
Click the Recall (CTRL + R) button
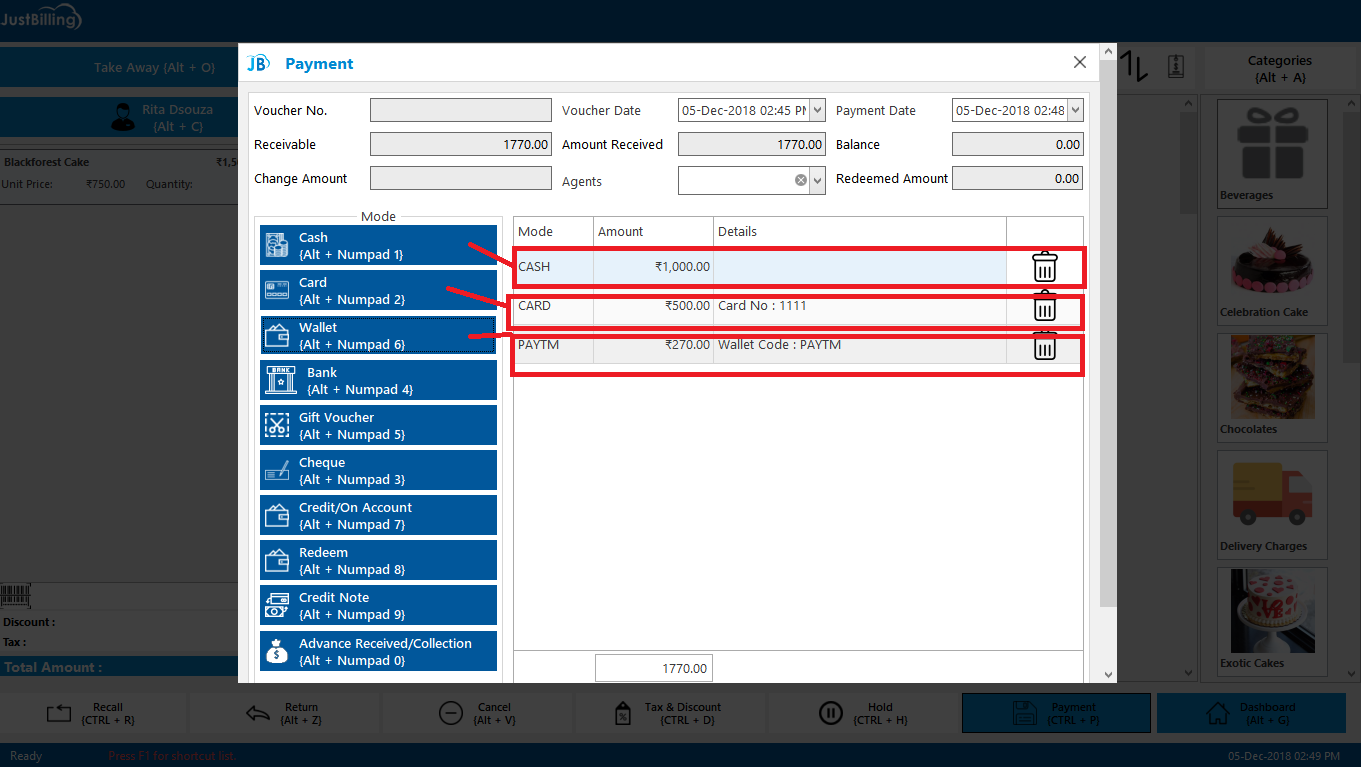tap(94, 713)
